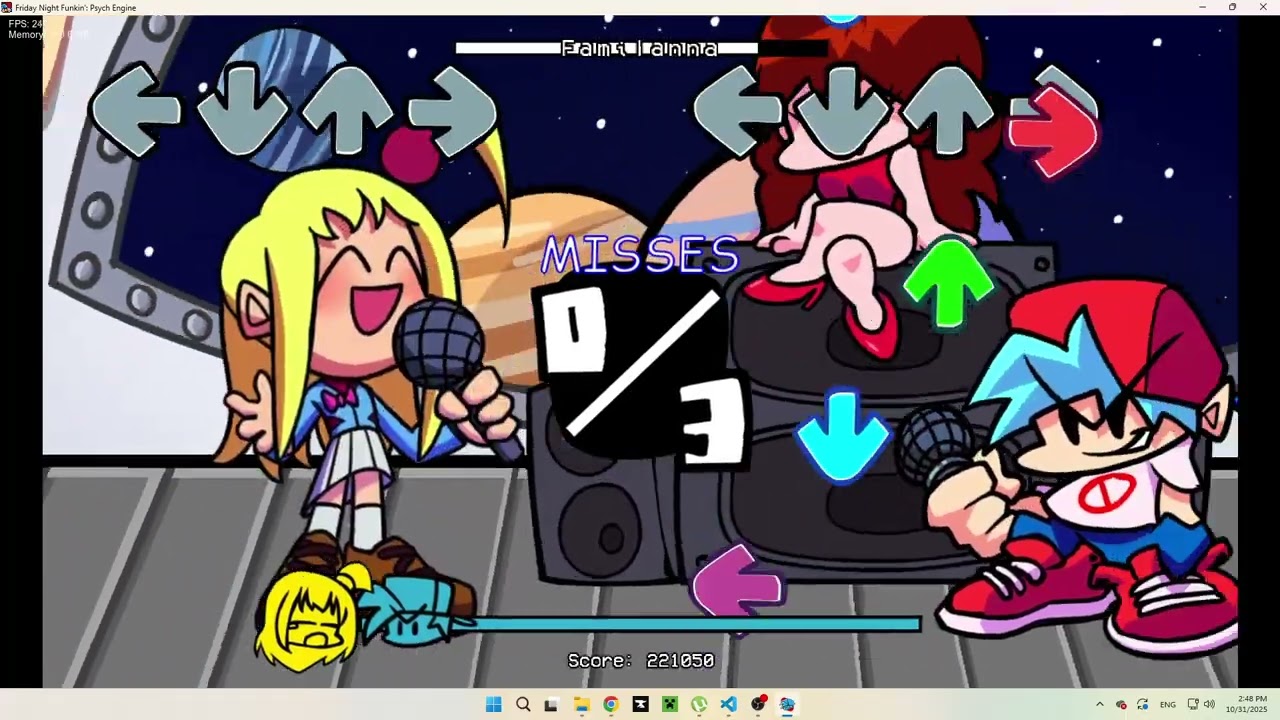Launch Google Chrome from taskbar
The height and width of the screenshot is (720, 1280).
[610, 704]
